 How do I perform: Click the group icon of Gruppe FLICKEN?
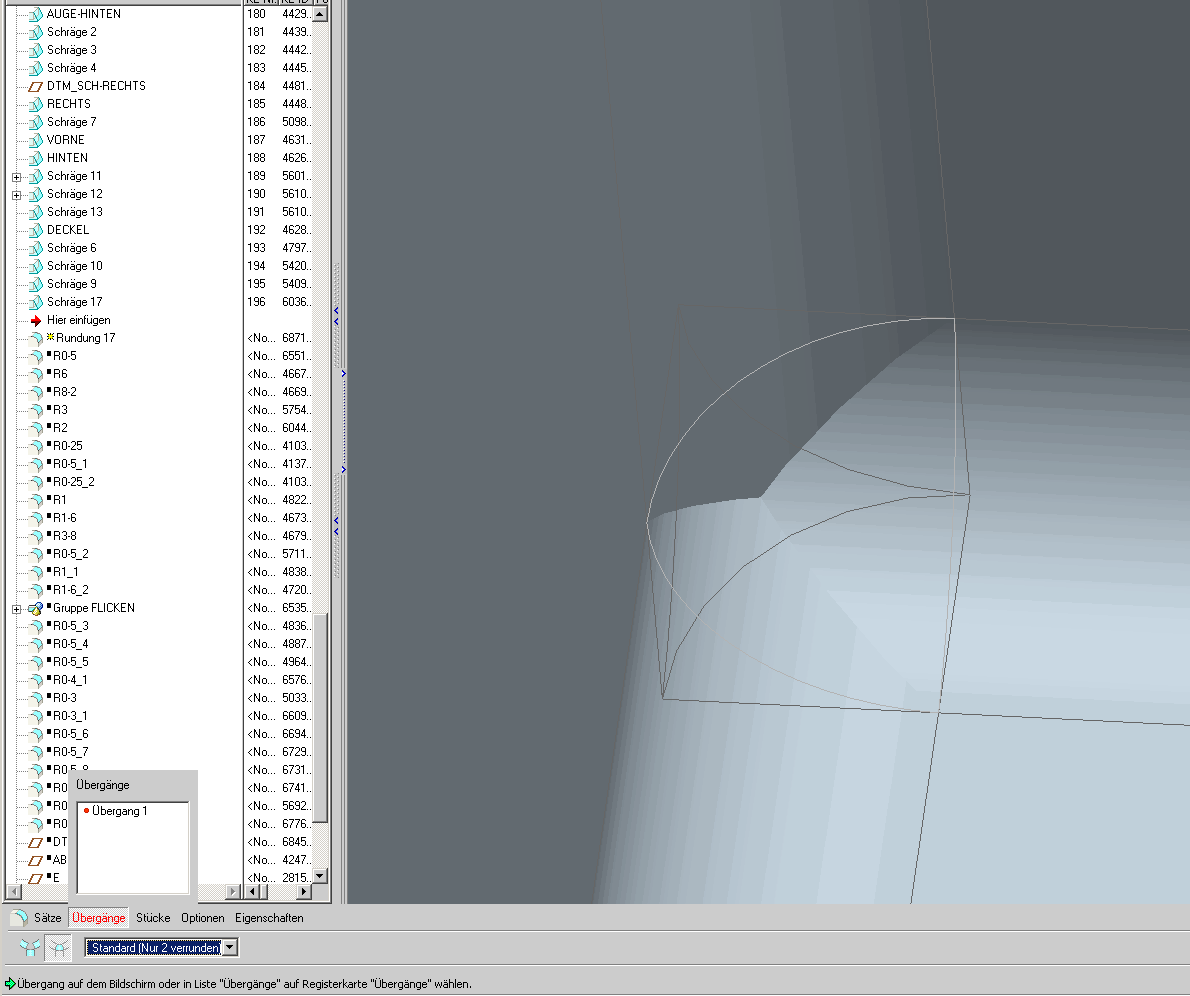[x=36, y=608]
